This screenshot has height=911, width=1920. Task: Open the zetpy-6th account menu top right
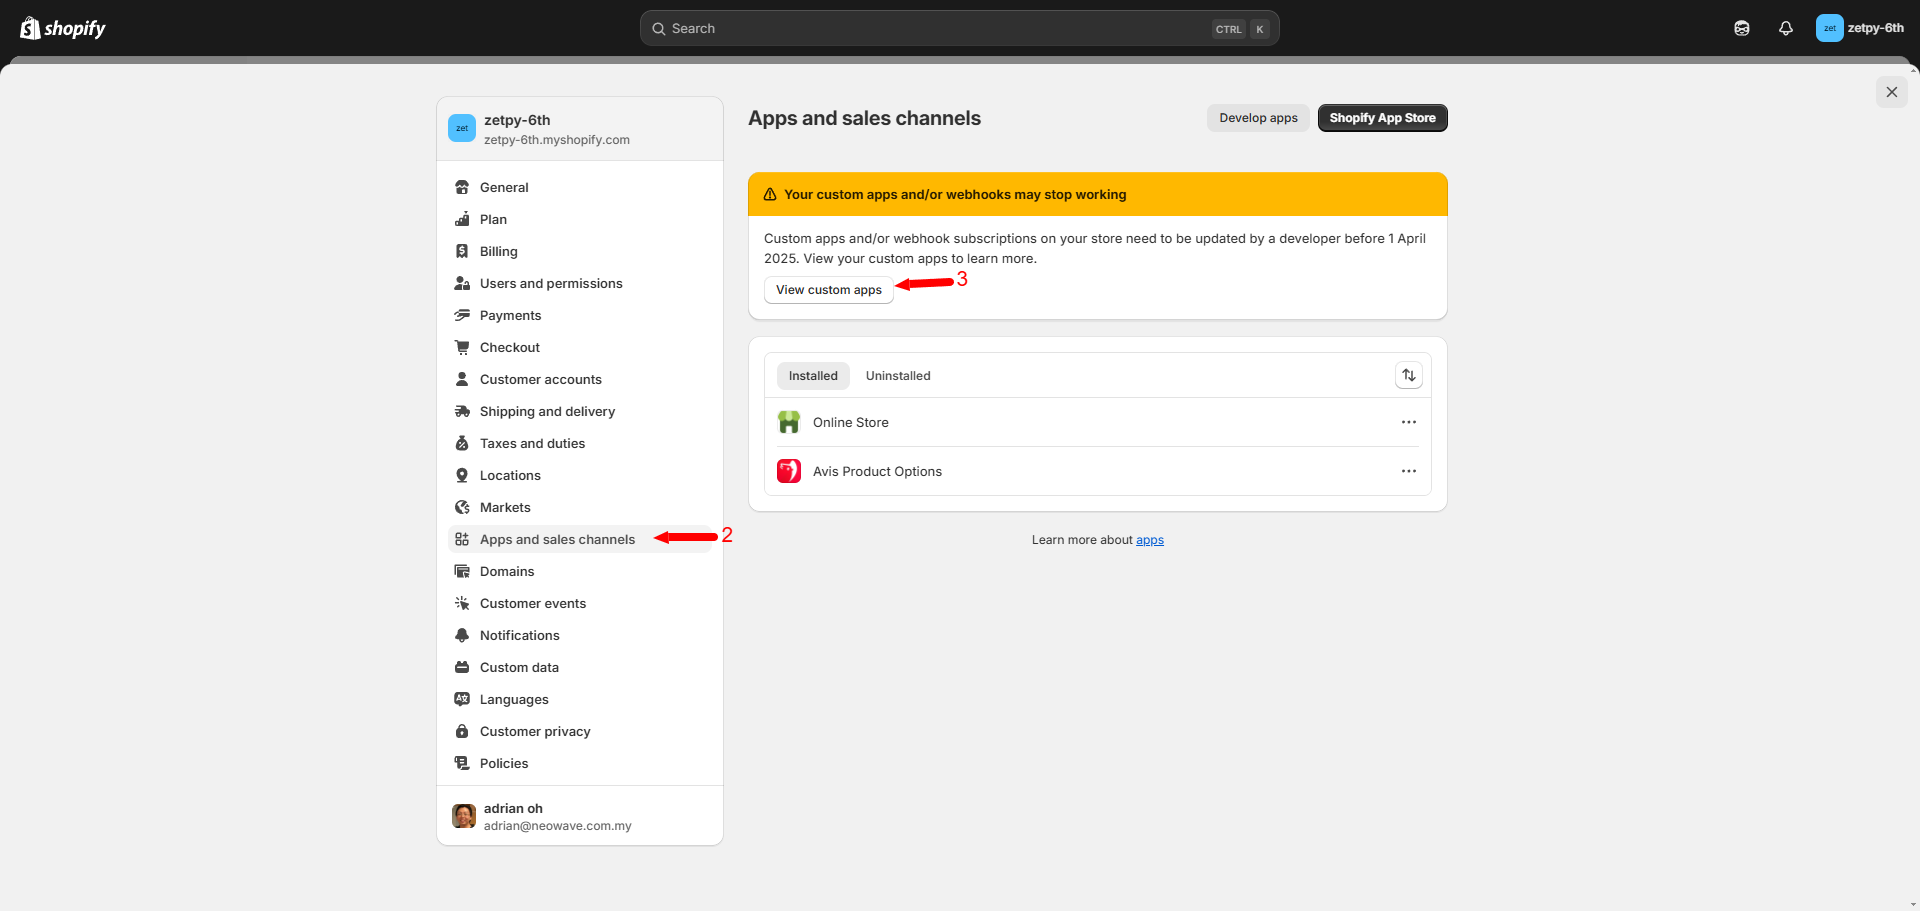(1860, 28)
